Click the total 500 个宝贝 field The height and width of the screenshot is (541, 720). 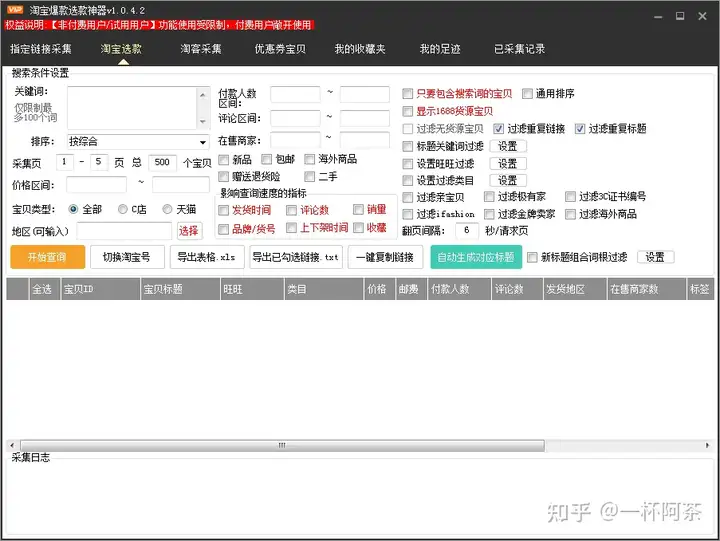[162, 163]
